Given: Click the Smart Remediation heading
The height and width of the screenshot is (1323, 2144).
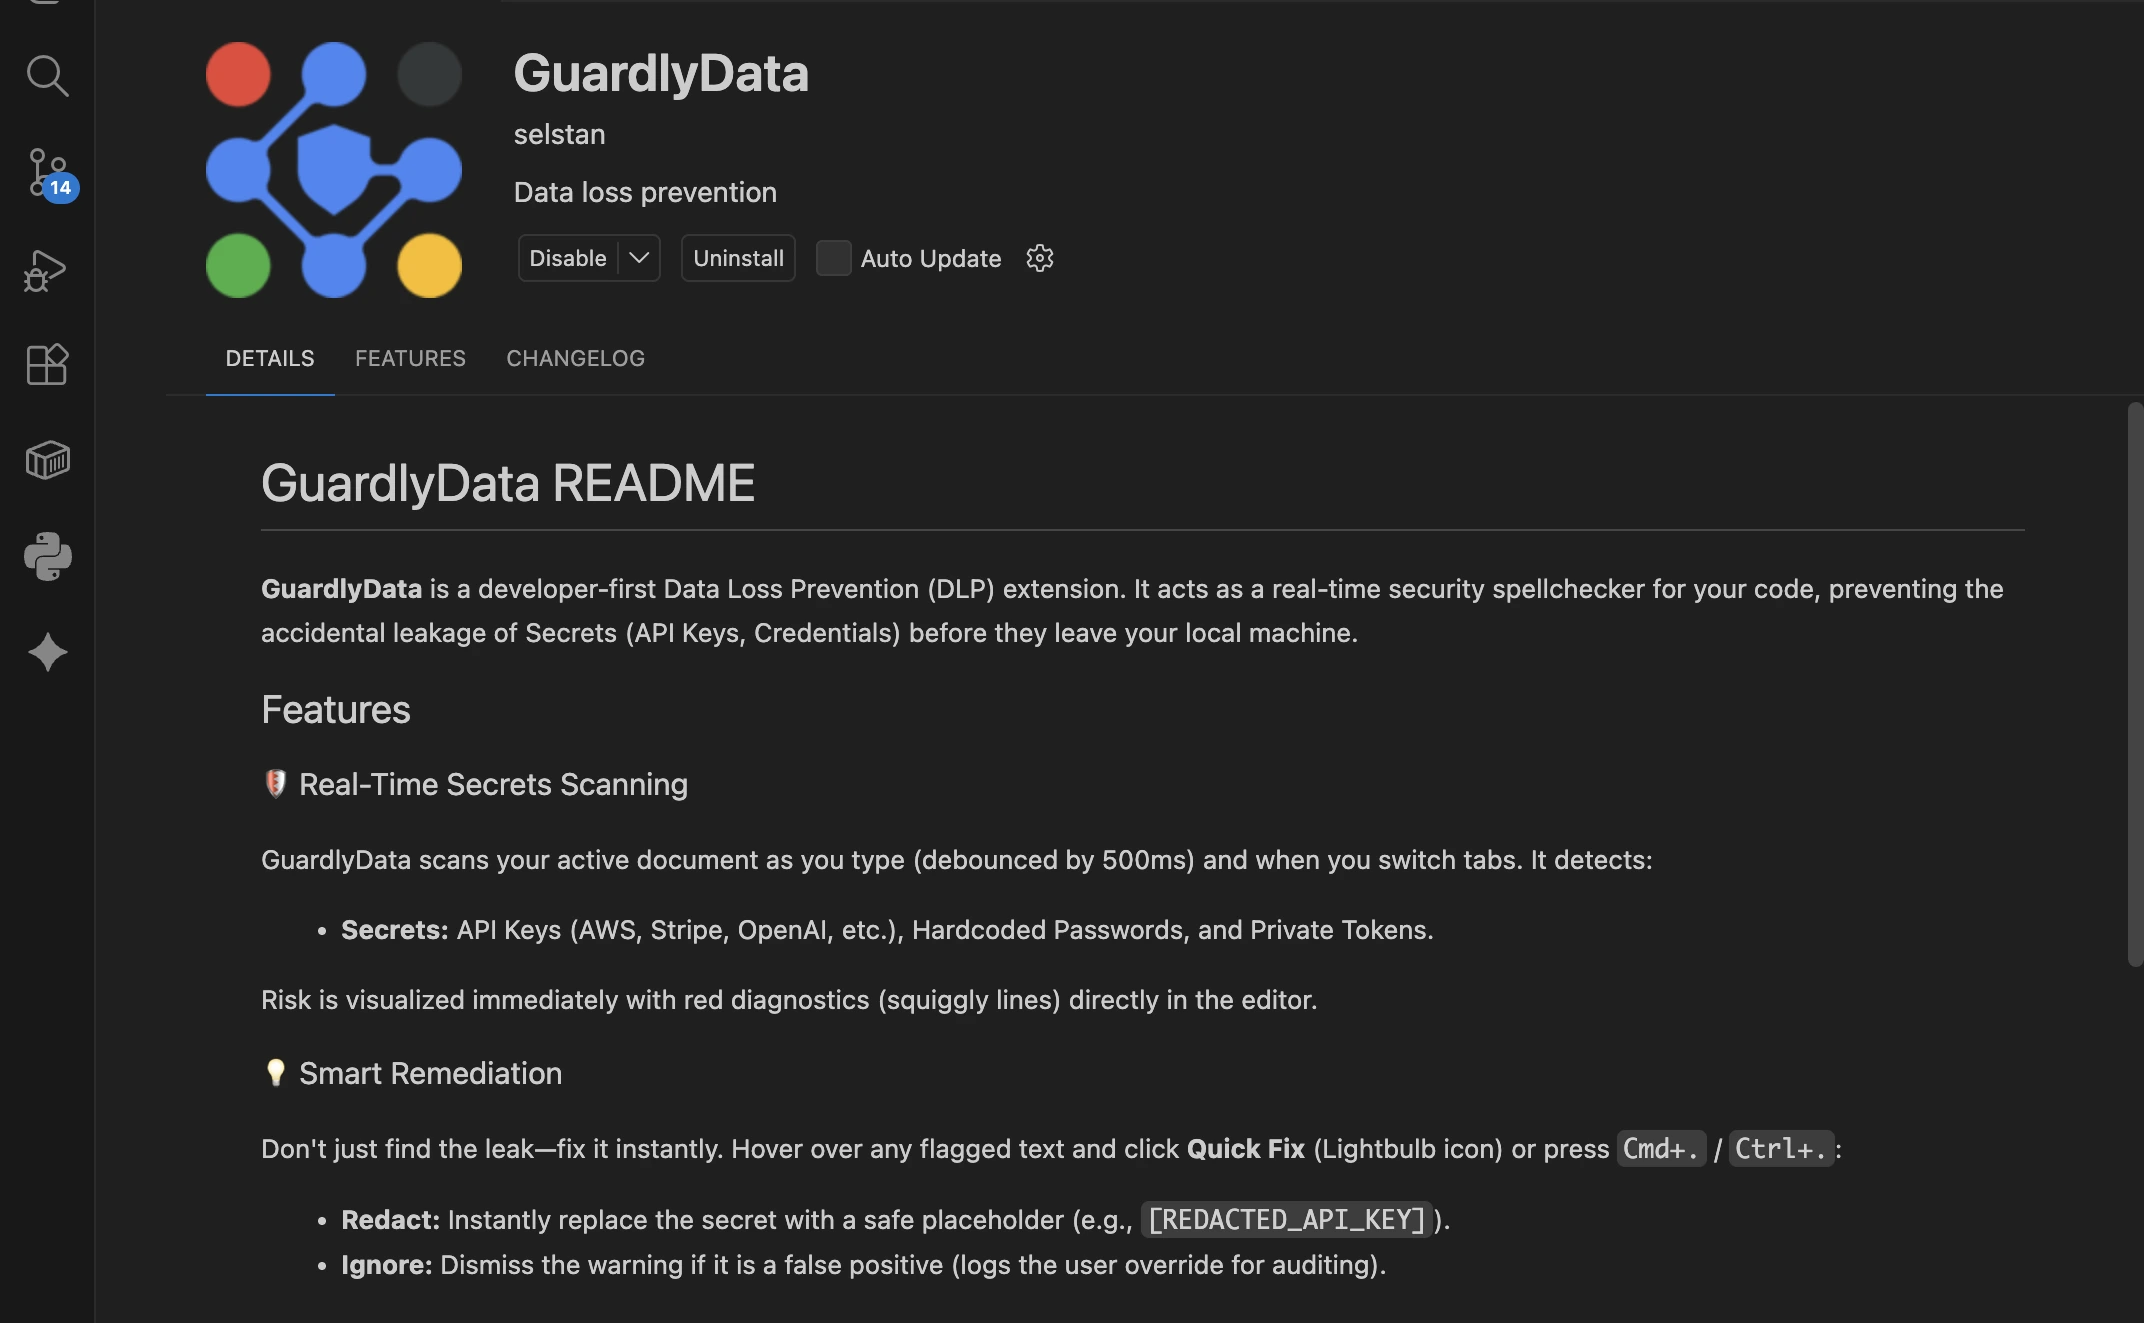Looking at the screenshot, I should (430, 1073).
